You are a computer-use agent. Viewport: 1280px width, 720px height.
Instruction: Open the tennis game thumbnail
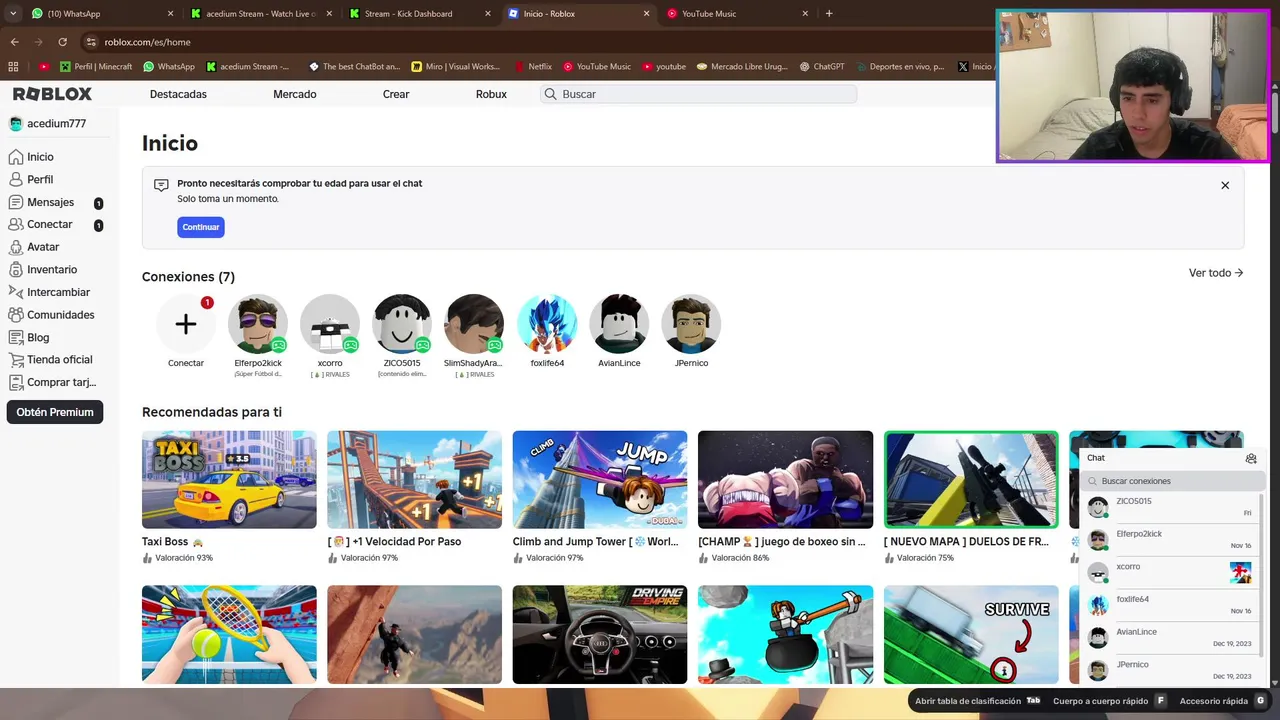coord(229,634)
